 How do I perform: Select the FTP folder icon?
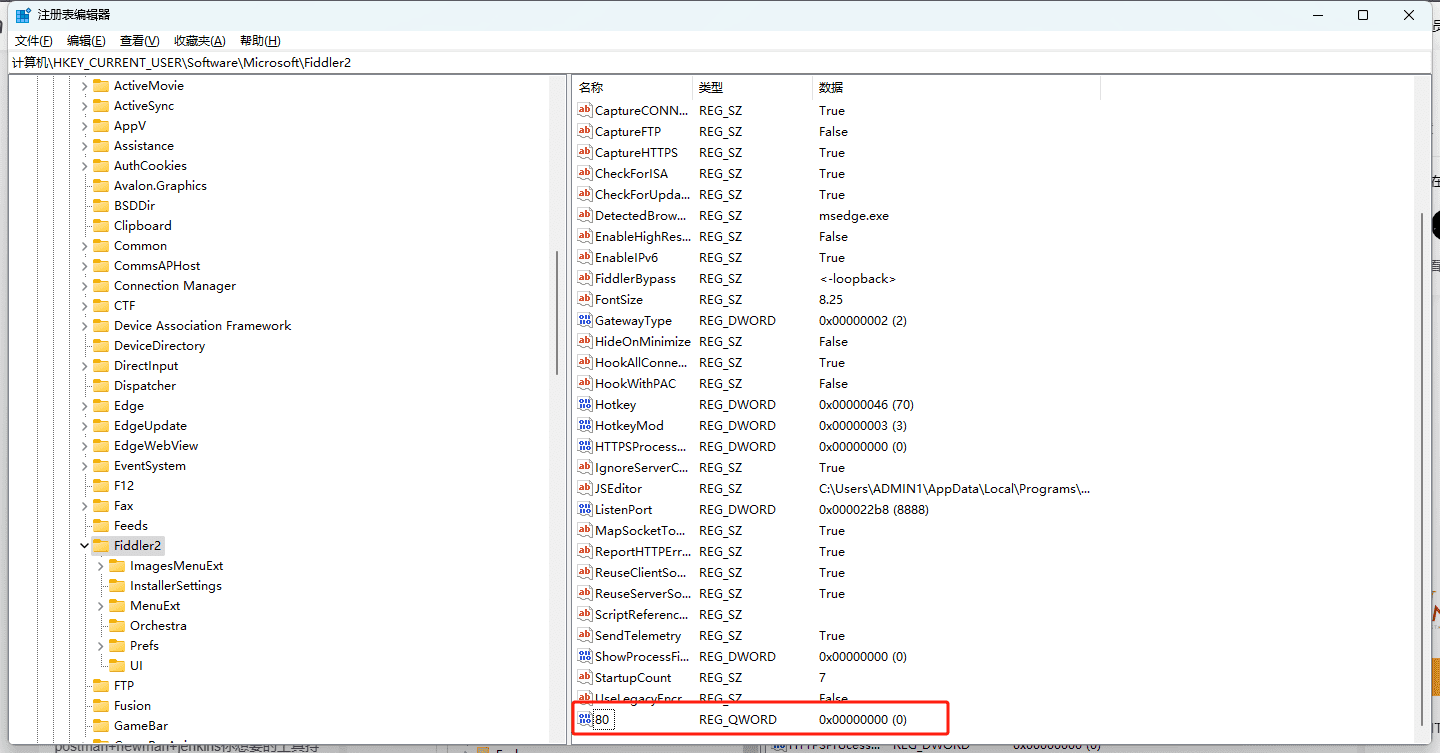click(101, 686)
